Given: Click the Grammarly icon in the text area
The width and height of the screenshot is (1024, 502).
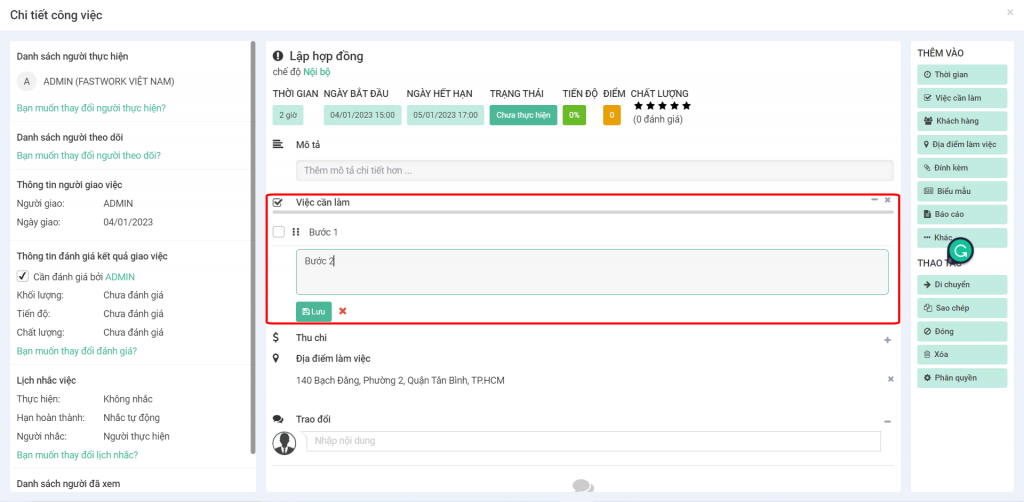Looking at the screenshot, I should 960,250.
